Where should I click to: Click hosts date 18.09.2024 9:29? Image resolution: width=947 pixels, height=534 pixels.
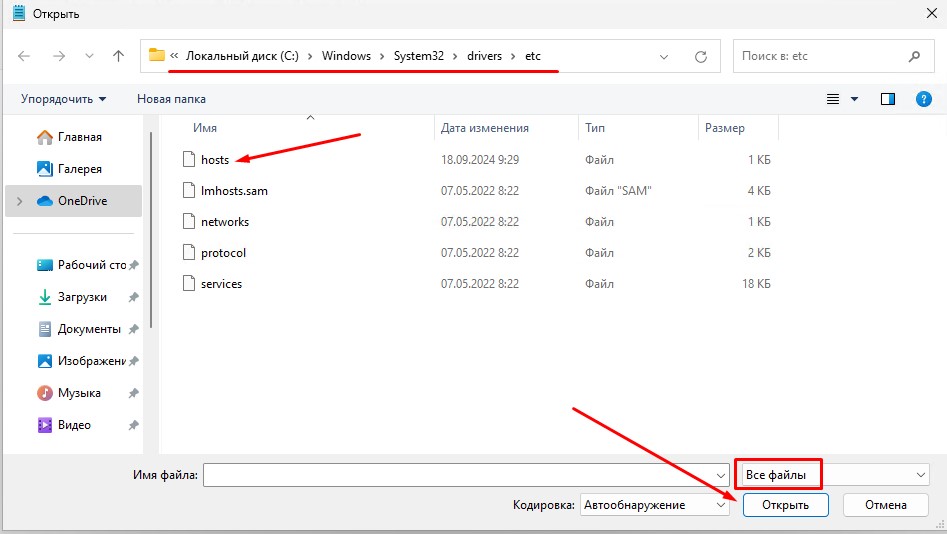(480, 160)
